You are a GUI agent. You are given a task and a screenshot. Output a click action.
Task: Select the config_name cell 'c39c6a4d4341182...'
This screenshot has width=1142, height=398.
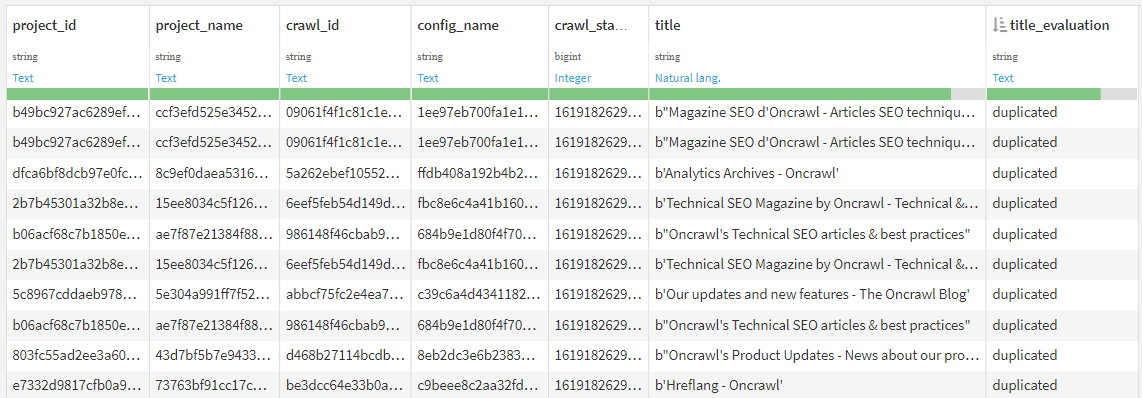[480, 293]
